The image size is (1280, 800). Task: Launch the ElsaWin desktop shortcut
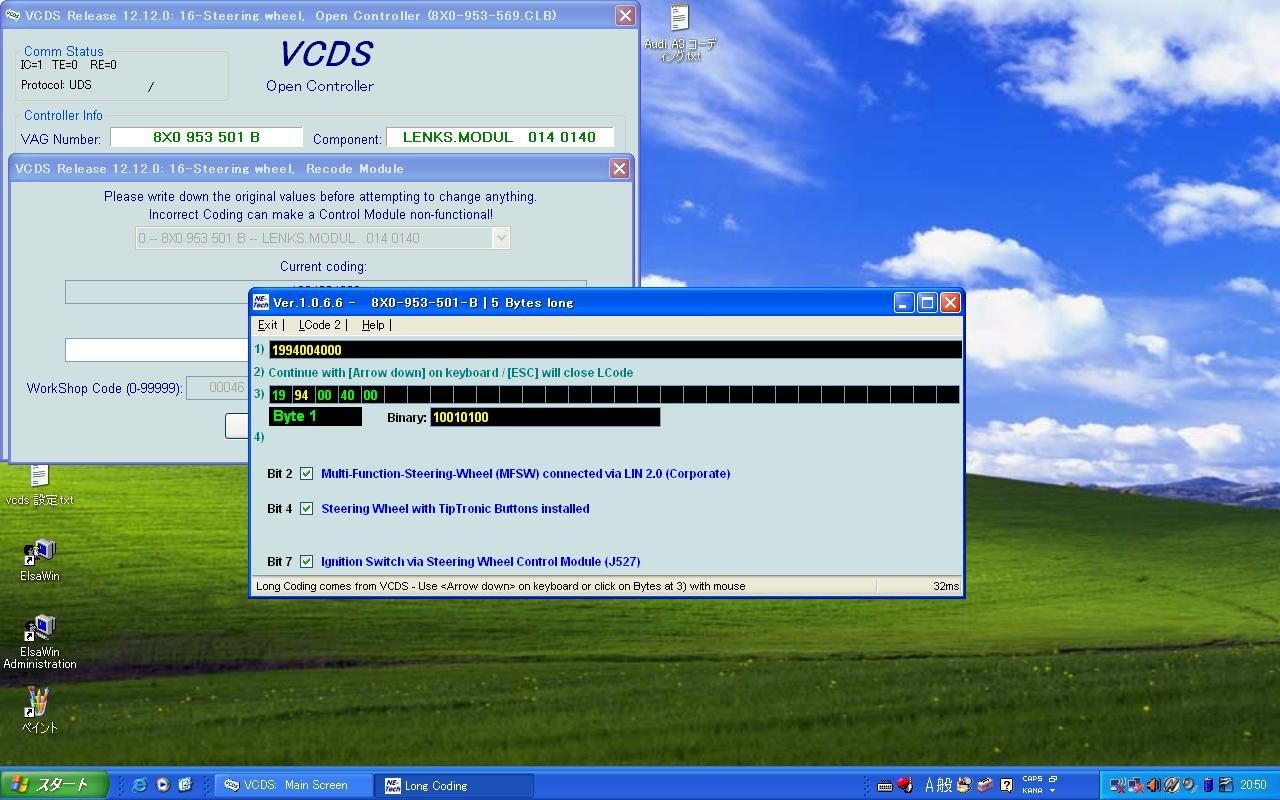39,560
